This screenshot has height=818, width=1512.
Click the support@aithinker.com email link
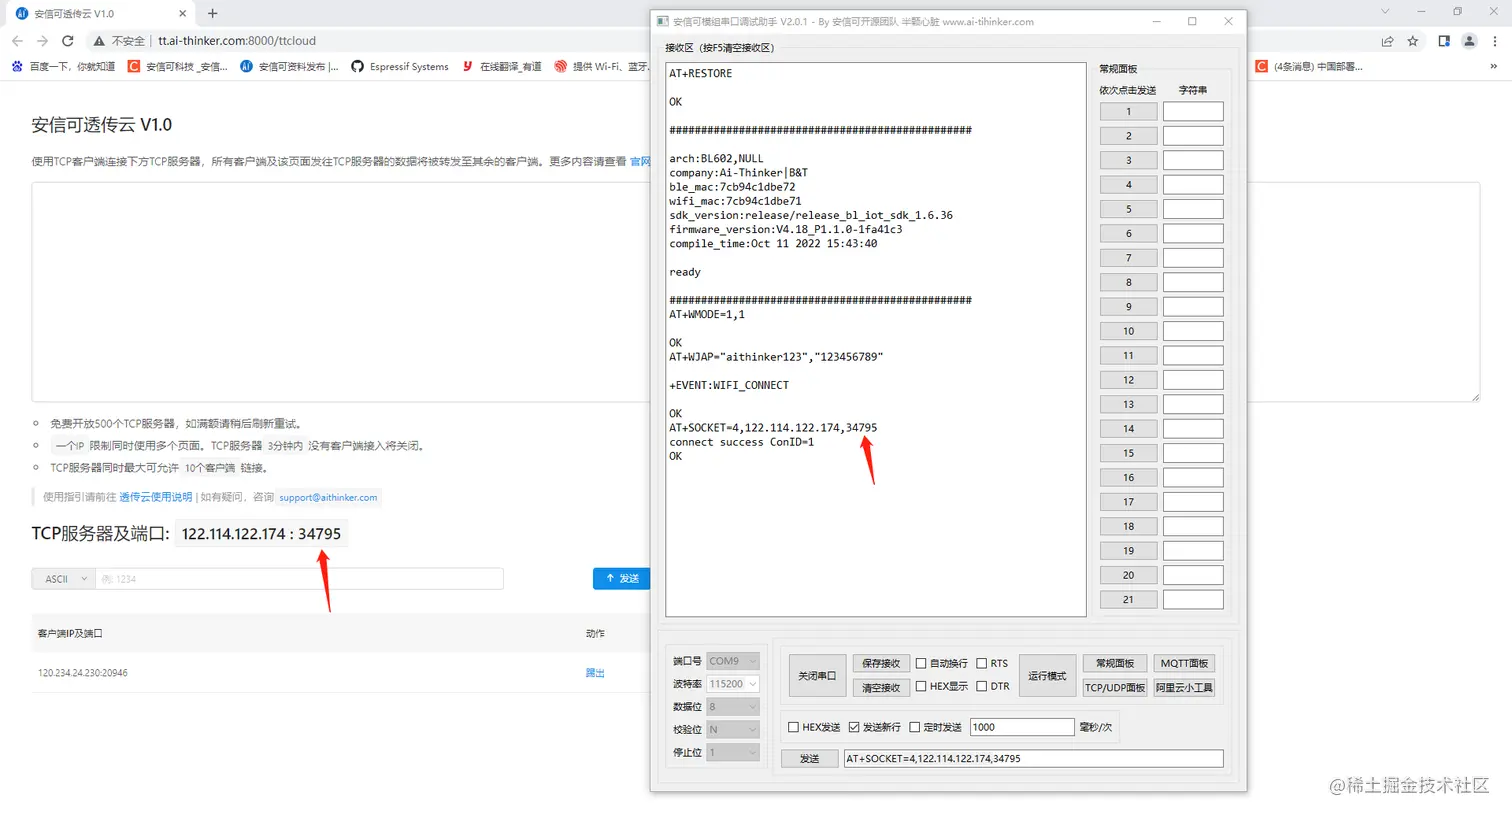point(328,497)
